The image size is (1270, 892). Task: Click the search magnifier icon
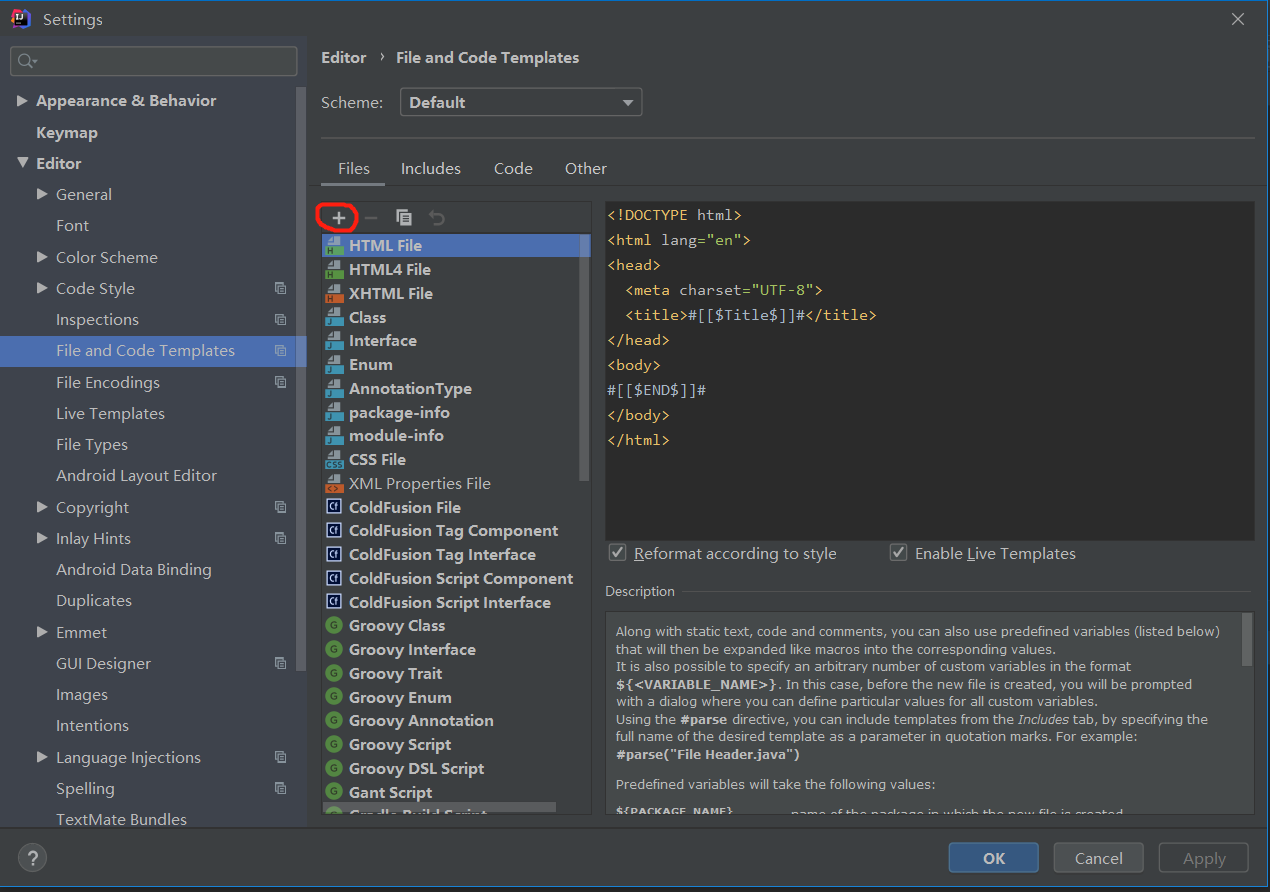coord(27,62)
